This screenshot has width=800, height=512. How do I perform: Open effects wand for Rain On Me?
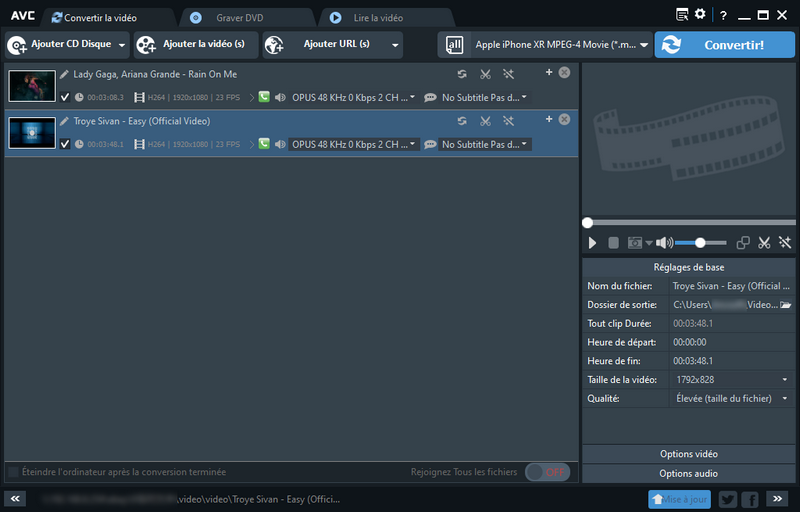[x=508, y=74]
